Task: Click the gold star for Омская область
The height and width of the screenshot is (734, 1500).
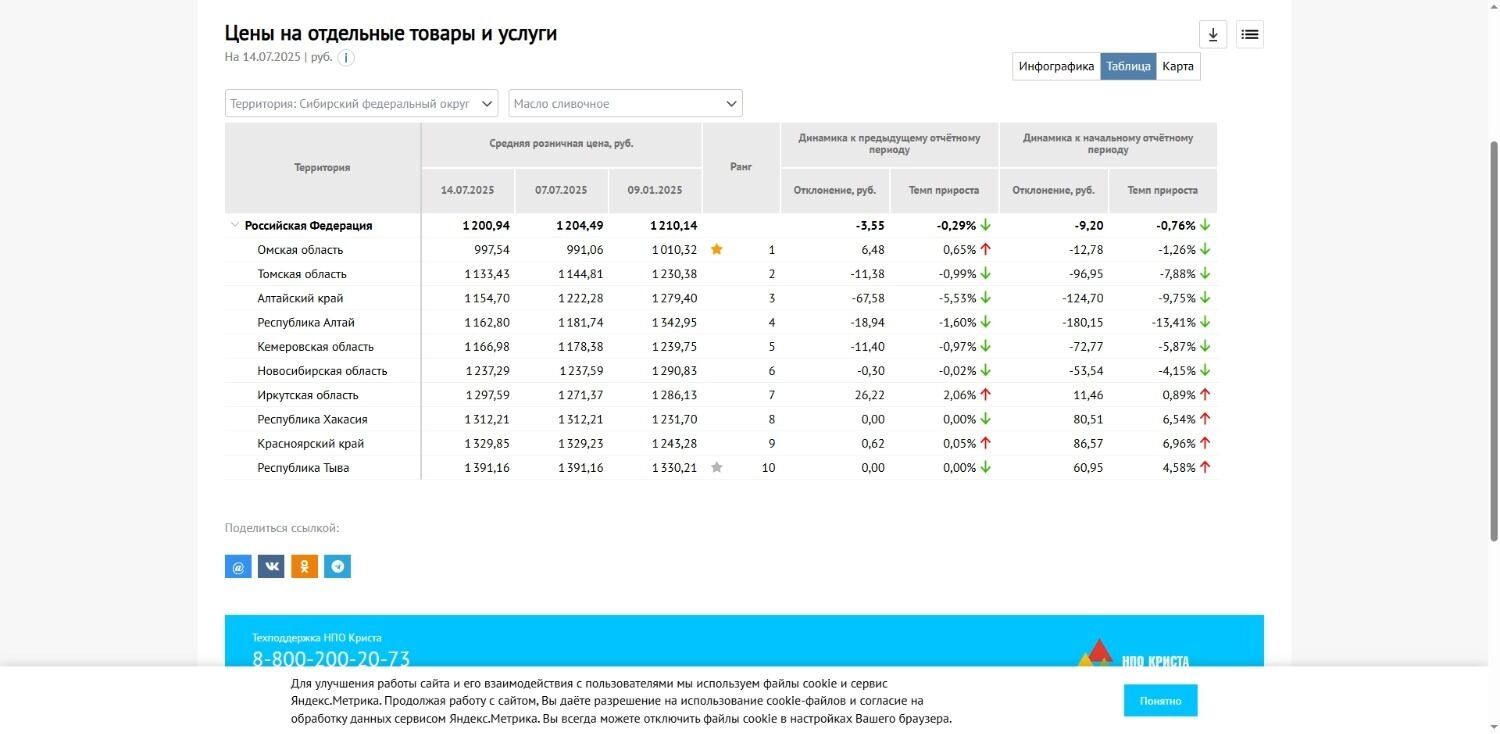Action: 716,250
